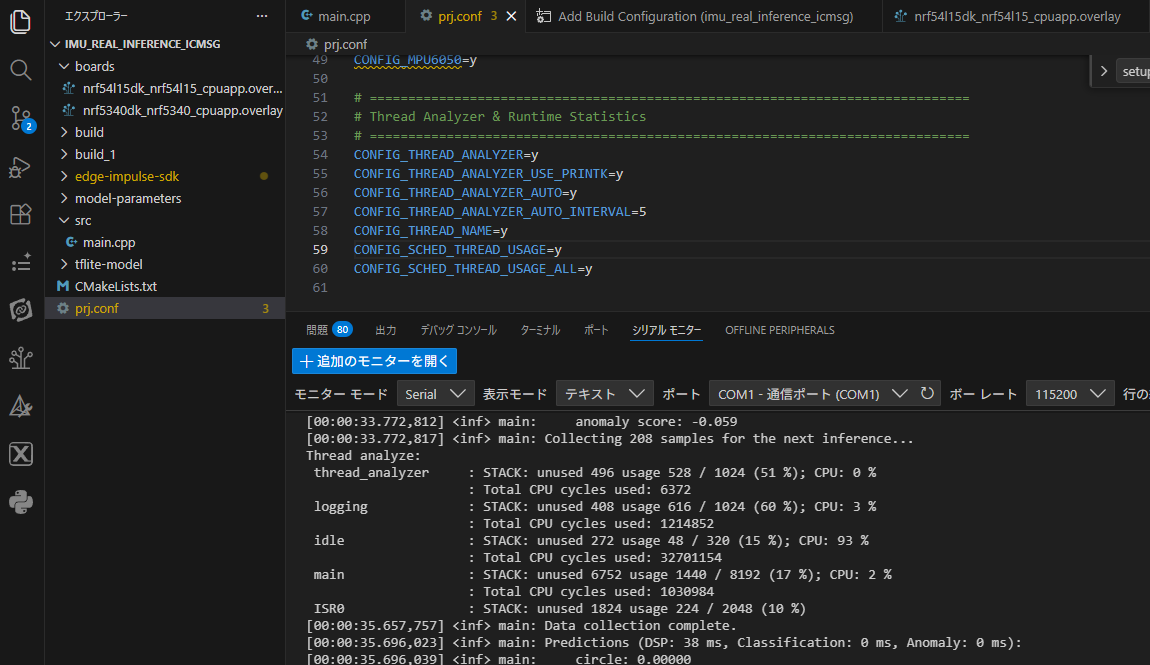Switch to the main.cpp editor tab

(344, 16)
